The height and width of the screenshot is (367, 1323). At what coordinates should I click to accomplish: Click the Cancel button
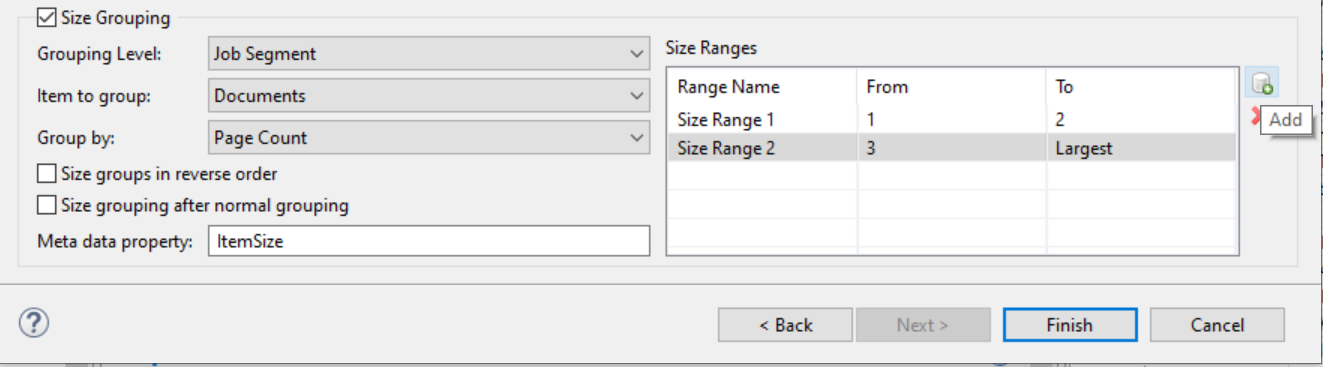tap(1217, 325)
